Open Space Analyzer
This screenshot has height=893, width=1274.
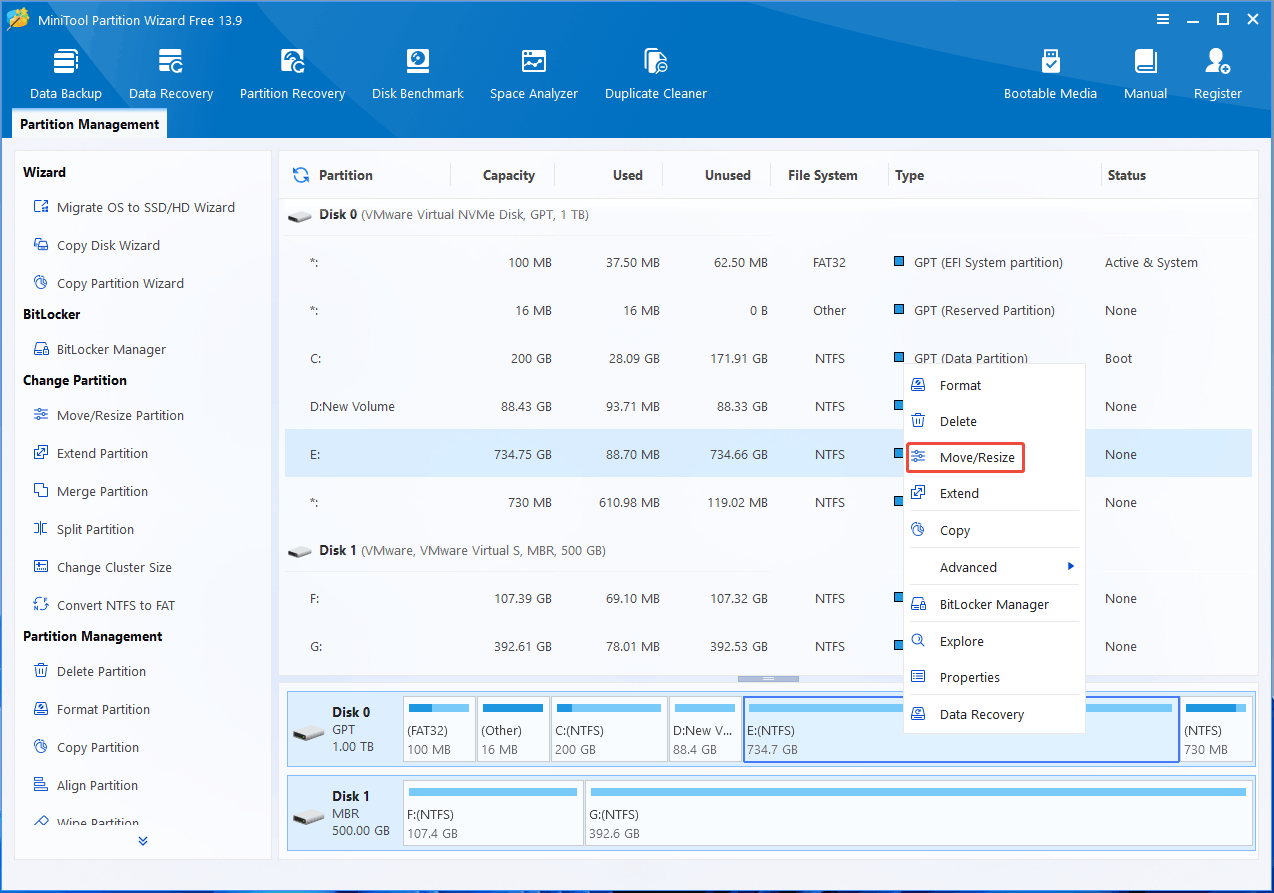tap(534, 74)
